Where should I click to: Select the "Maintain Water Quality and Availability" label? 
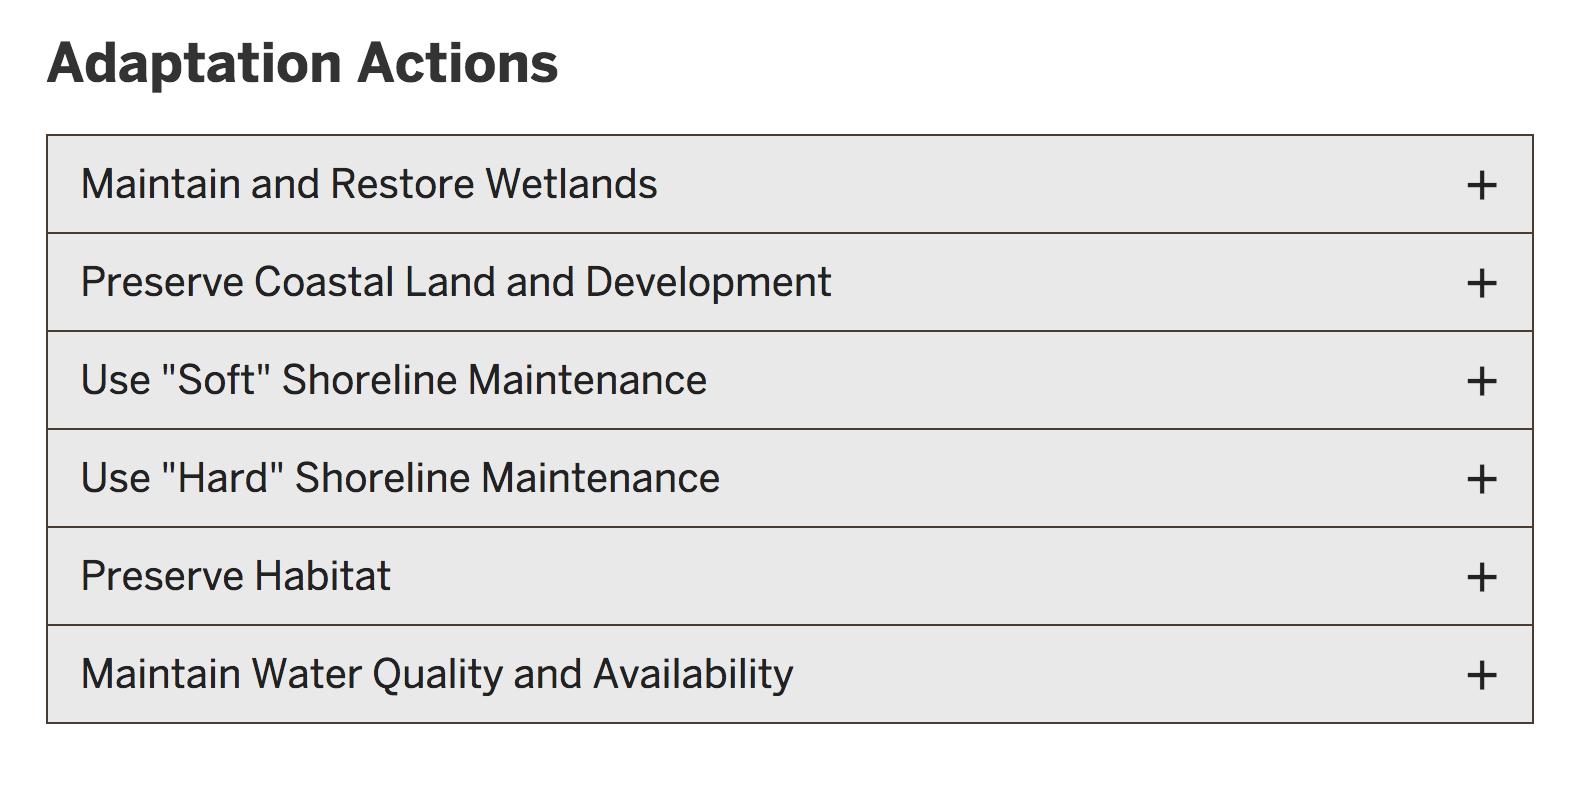click(x=437, y=675)
